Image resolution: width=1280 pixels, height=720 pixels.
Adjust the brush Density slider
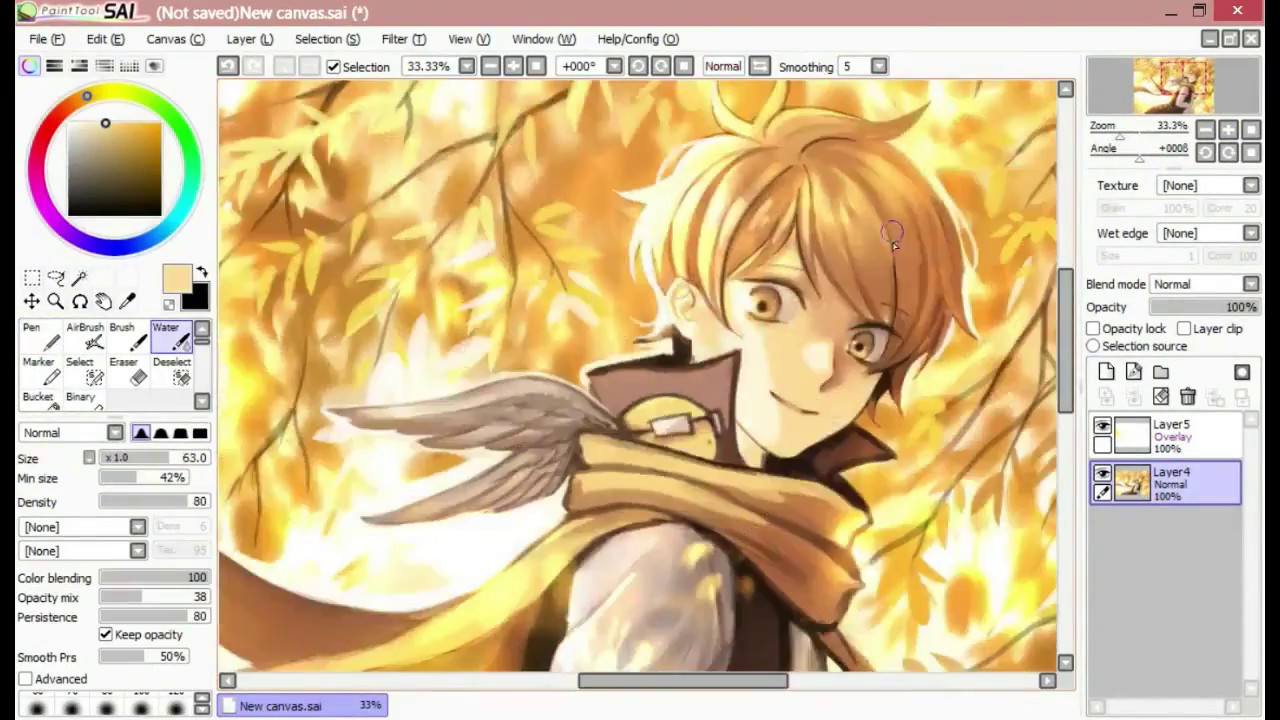pos(153,502)
